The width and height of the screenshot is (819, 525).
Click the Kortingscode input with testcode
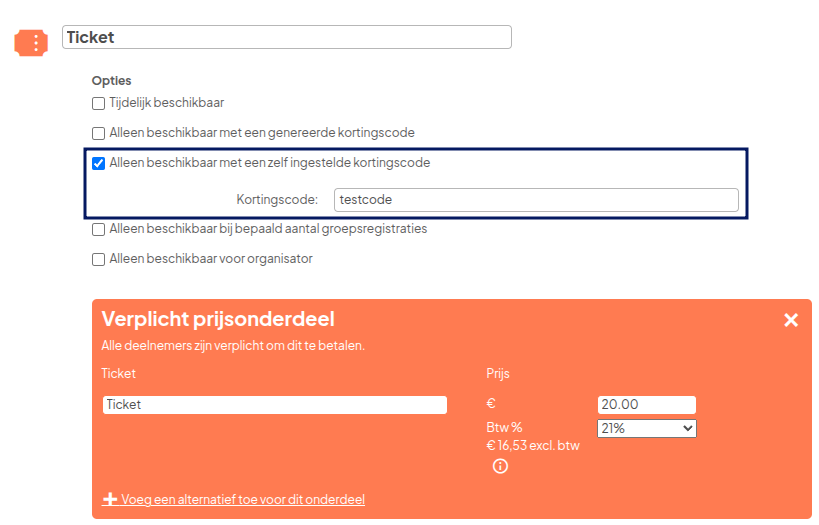click(536, 200)
